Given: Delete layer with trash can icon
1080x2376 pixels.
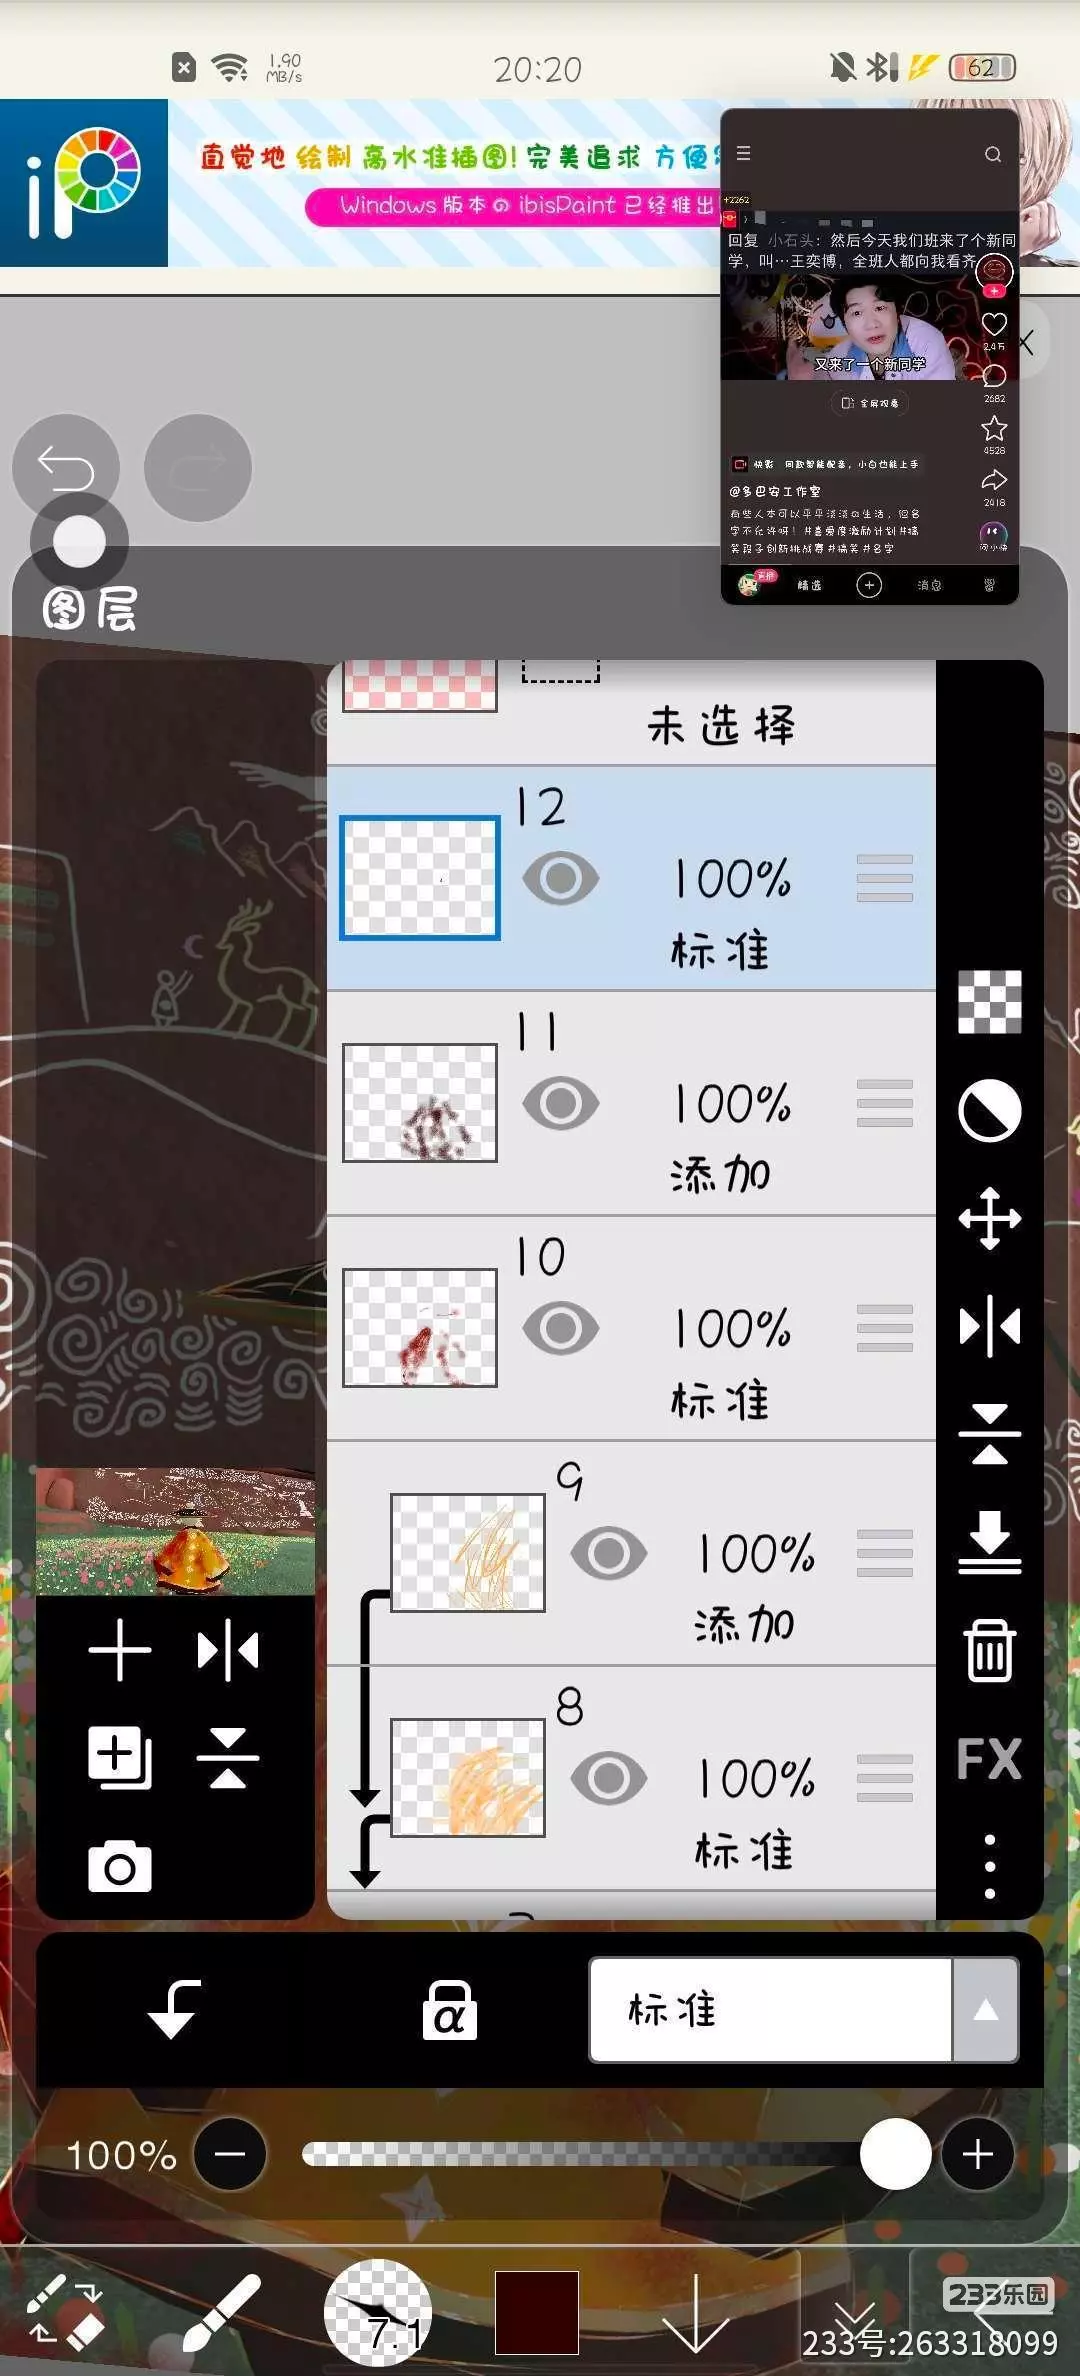Looking at the screenshot, I should [990, 1650].
